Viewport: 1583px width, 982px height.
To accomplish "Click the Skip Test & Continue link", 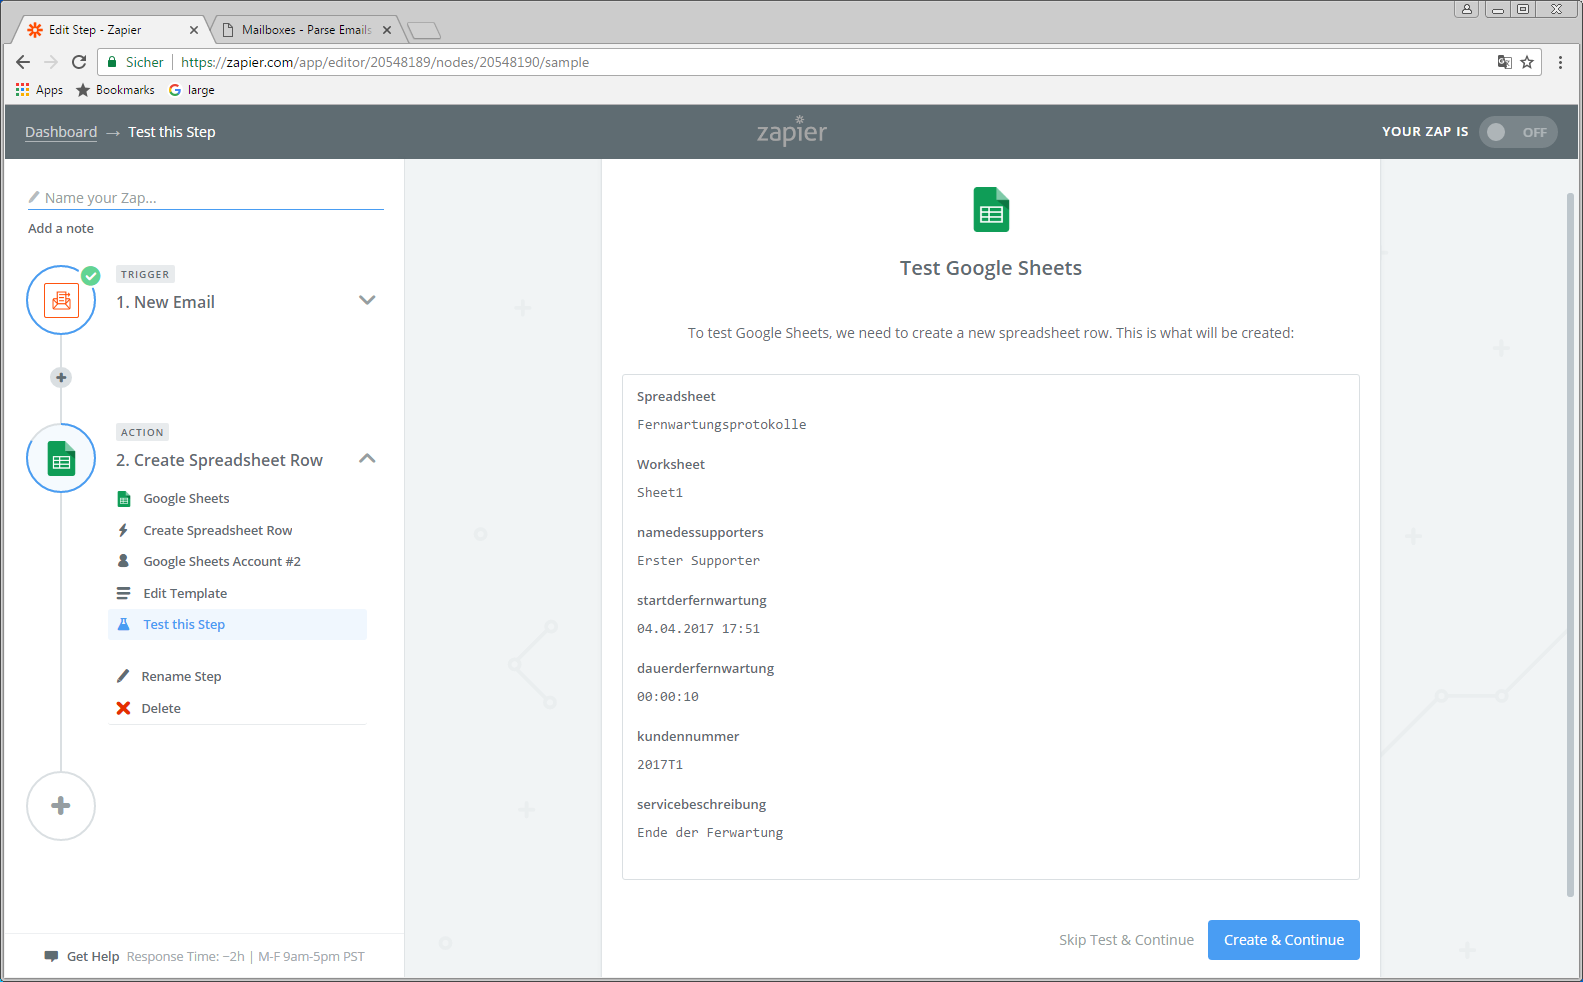I will pyautogui.click(x=1126, y=940).
